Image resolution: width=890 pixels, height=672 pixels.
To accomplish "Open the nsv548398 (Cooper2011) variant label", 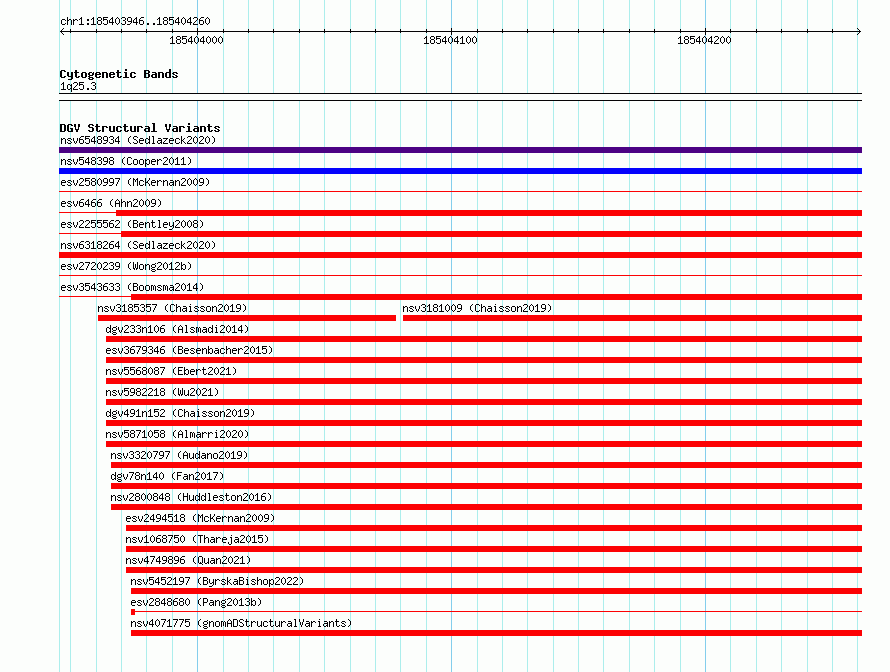I will pos(126,161).
